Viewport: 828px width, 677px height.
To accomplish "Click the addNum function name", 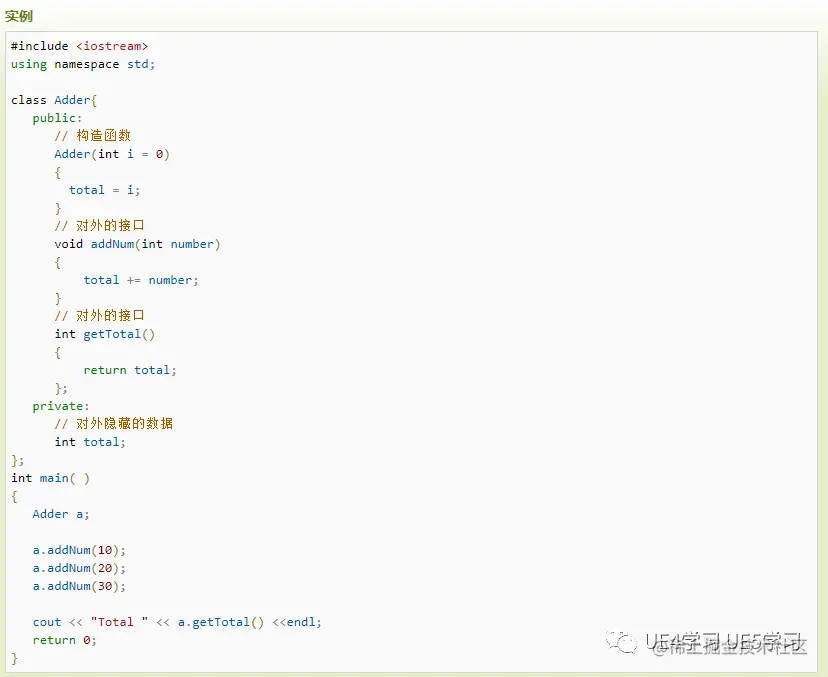I will (x=111, y=243).
